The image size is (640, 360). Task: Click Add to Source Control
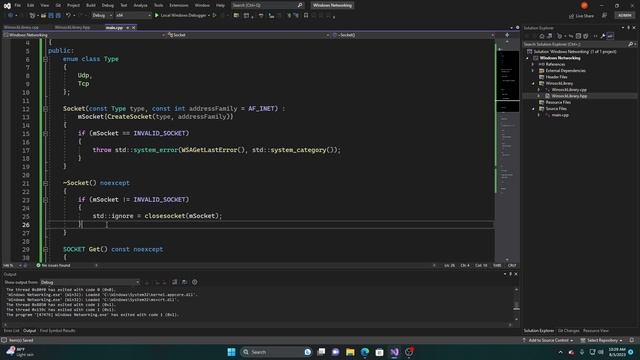(548, 340)
